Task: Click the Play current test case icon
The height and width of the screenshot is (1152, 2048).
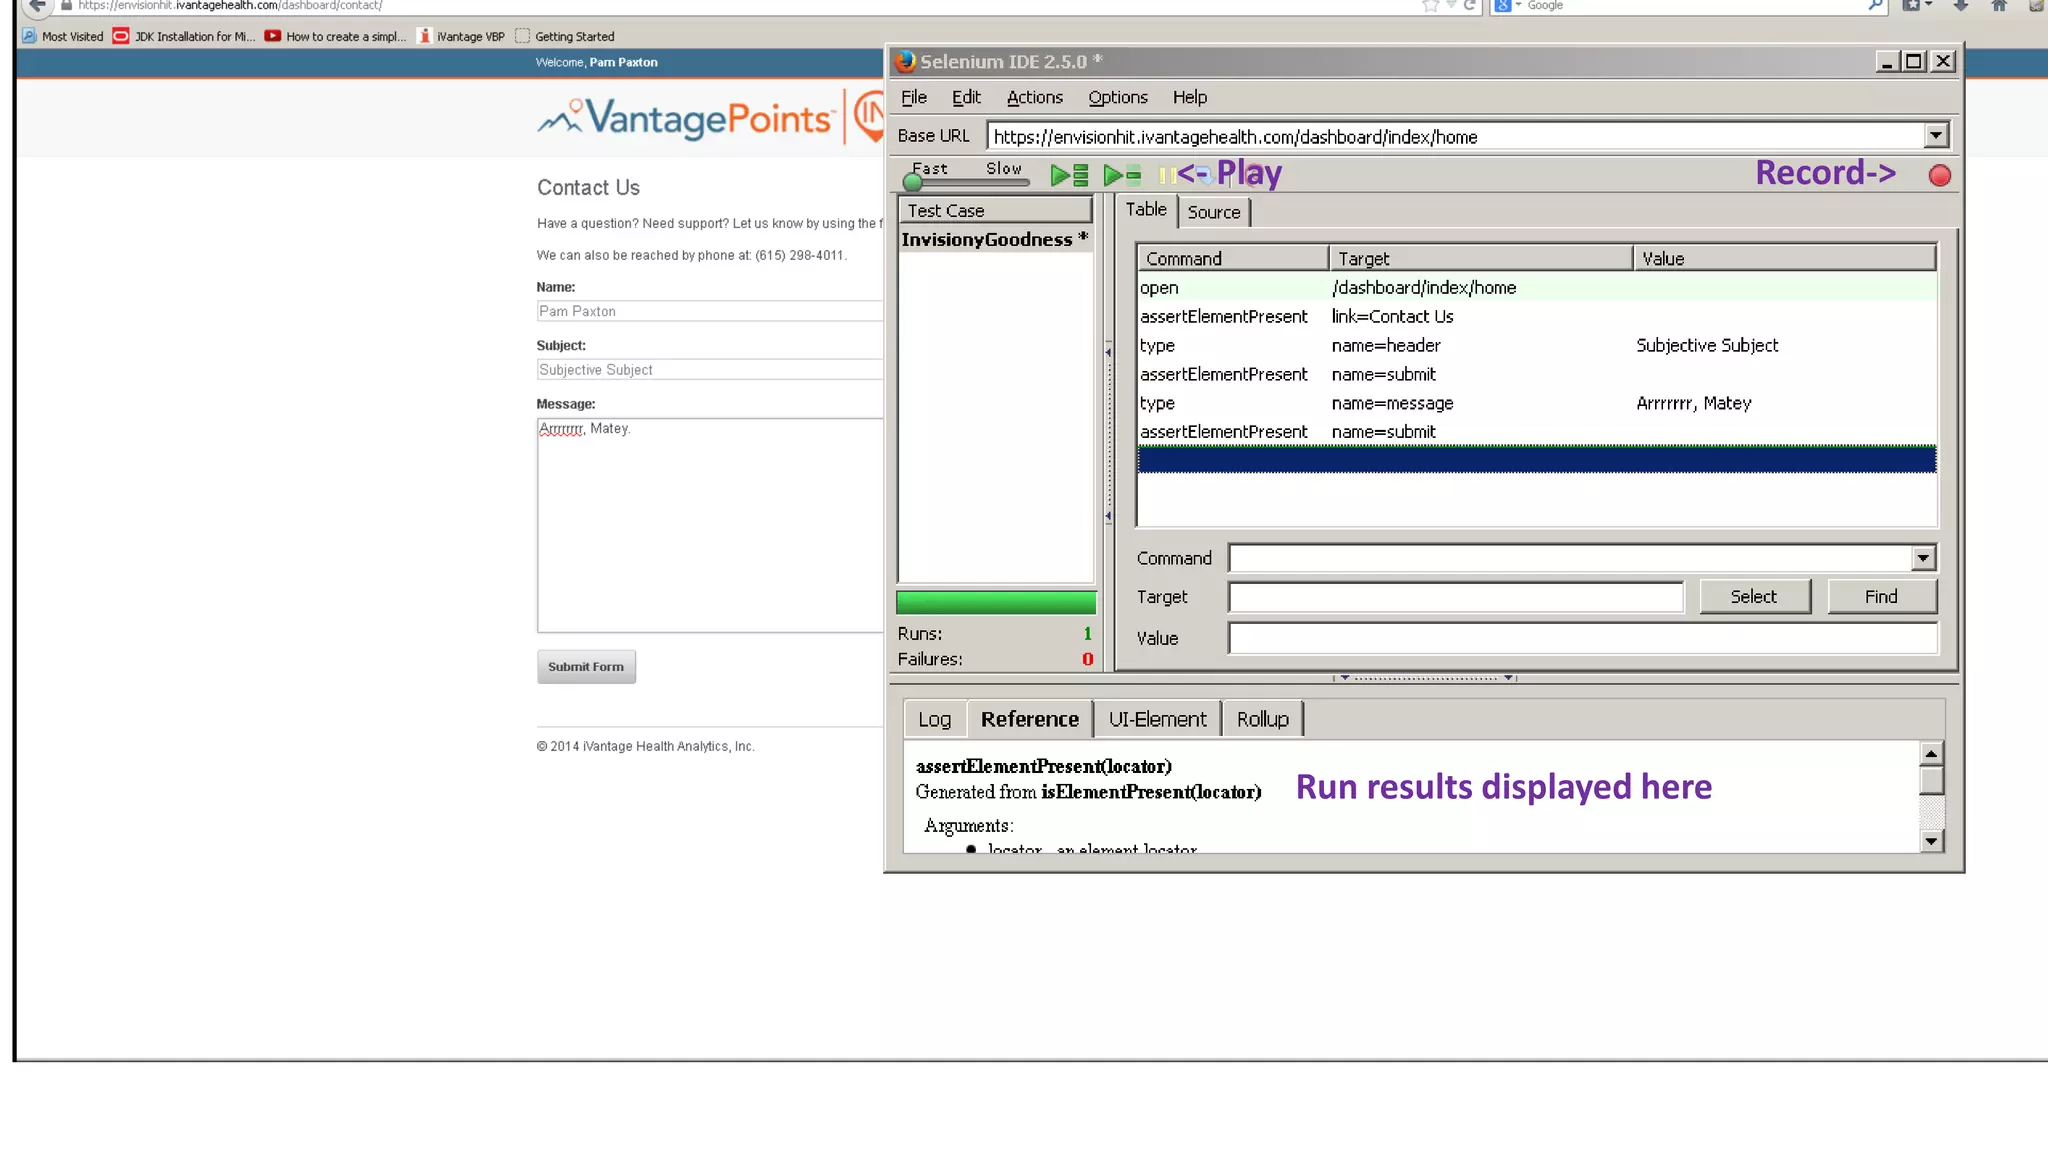Action: click(x=1121, y=176)
